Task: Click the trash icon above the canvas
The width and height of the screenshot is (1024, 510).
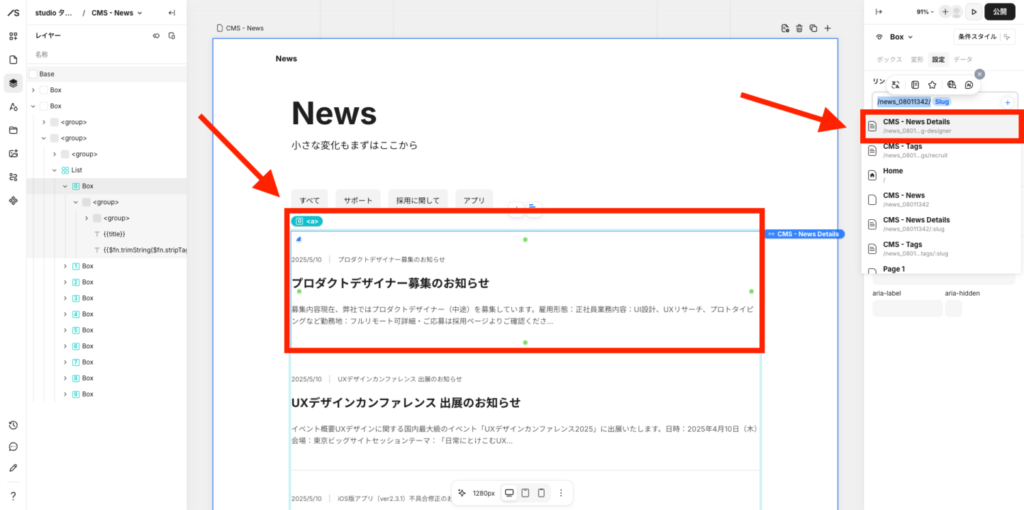Action: coord(798,28)
